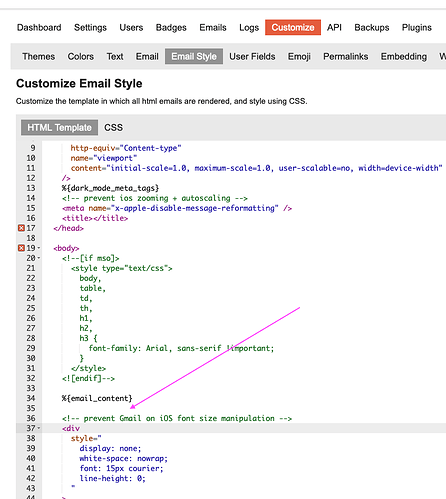Viewport: 446px width, 499px height.
Task: Click the closing style tag on line 31
Action: click(88, 368)
